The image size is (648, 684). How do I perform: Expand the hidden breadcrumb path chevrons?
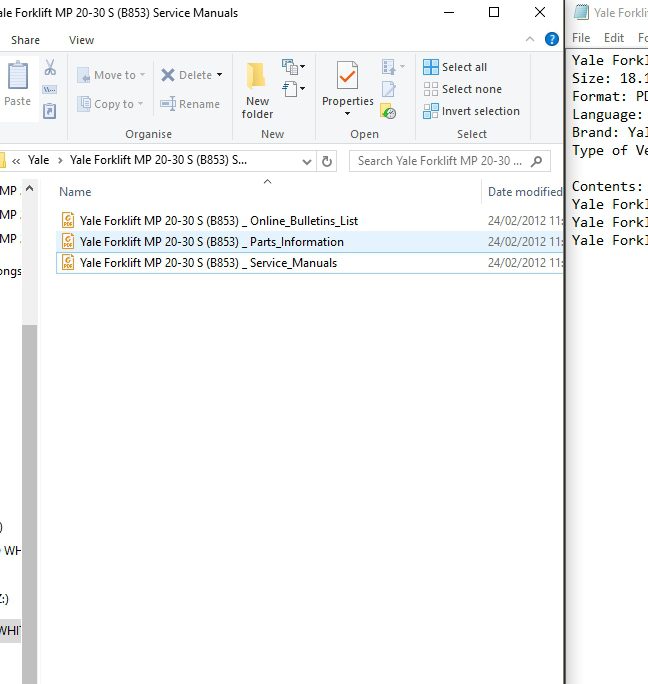pos(16,161)
